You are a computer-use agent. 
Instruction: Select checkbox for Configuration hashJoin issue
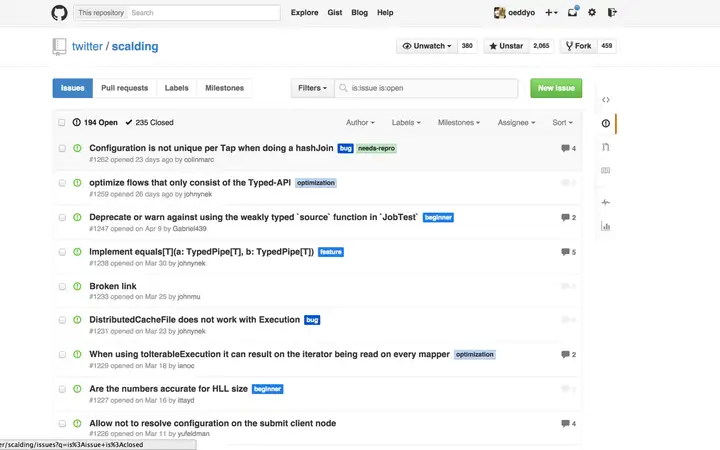point(62,148)
